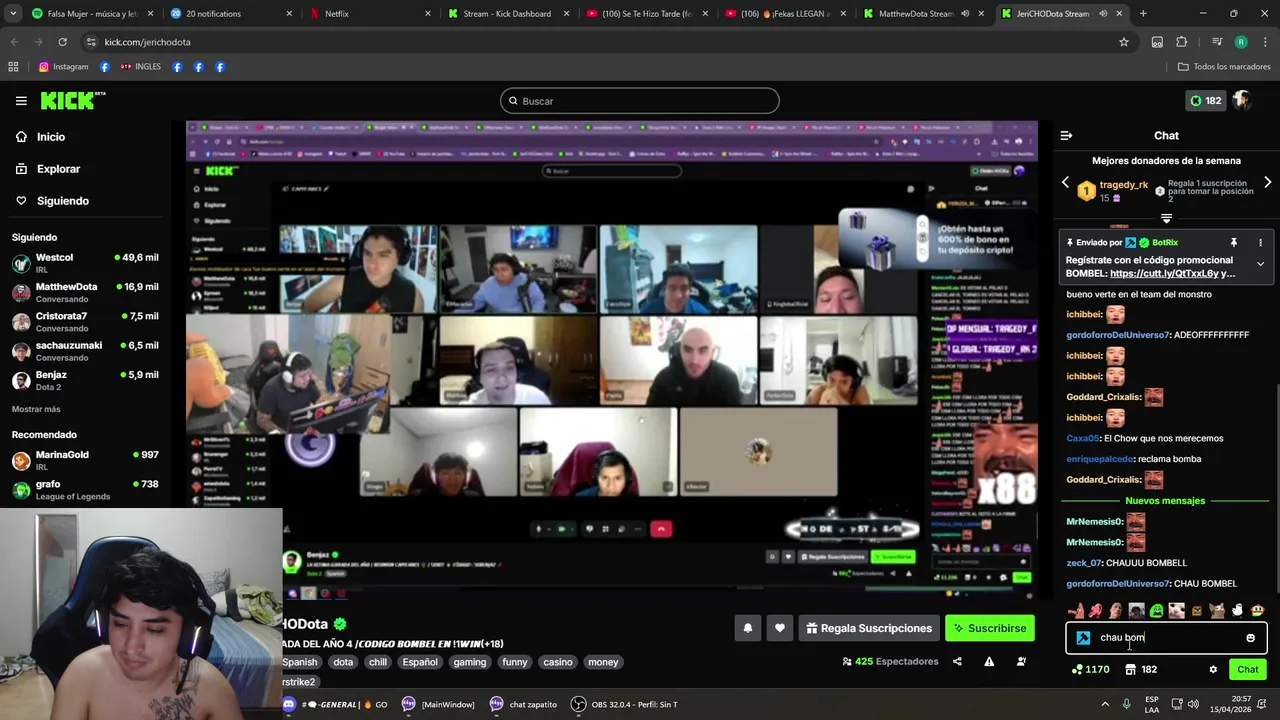Open the pinned message three-dot options

tap(1260, 243)
